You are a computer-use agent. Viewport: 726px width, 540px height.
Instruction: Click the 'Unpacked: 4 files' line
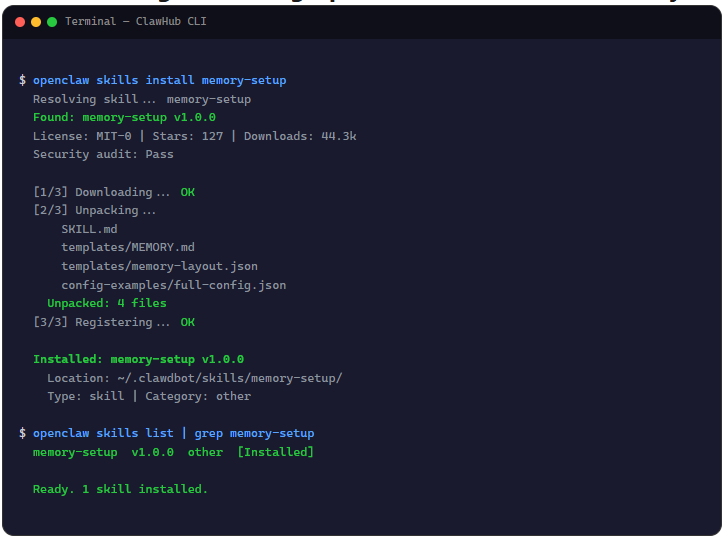point(106,303)
